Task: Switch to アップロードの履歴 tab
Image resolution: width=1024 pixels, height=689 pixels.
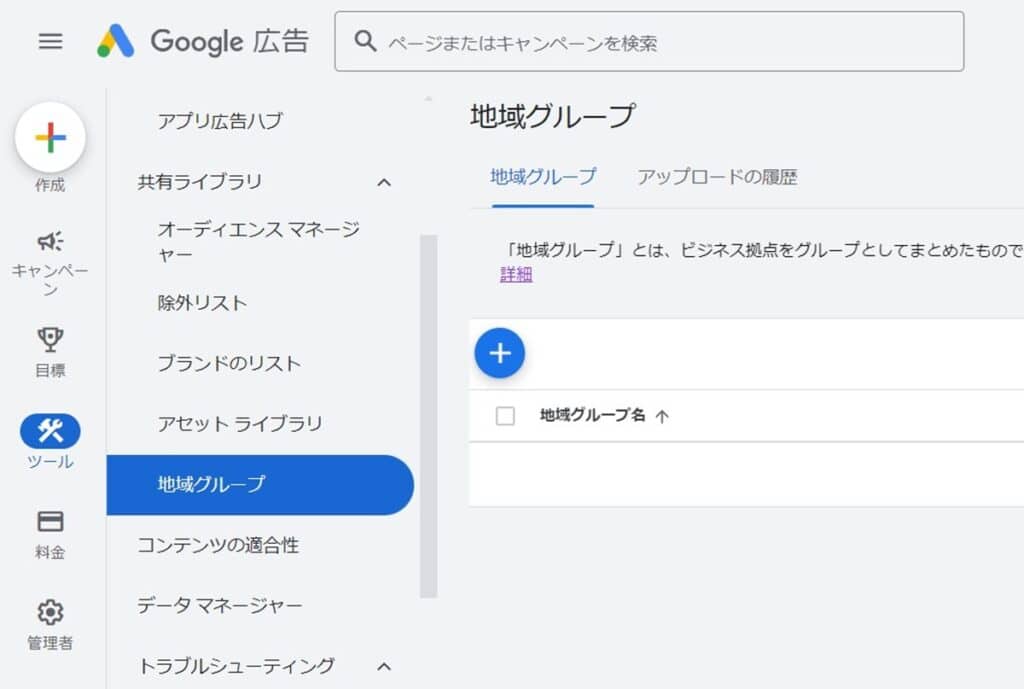Action: [x=717, y=177]
